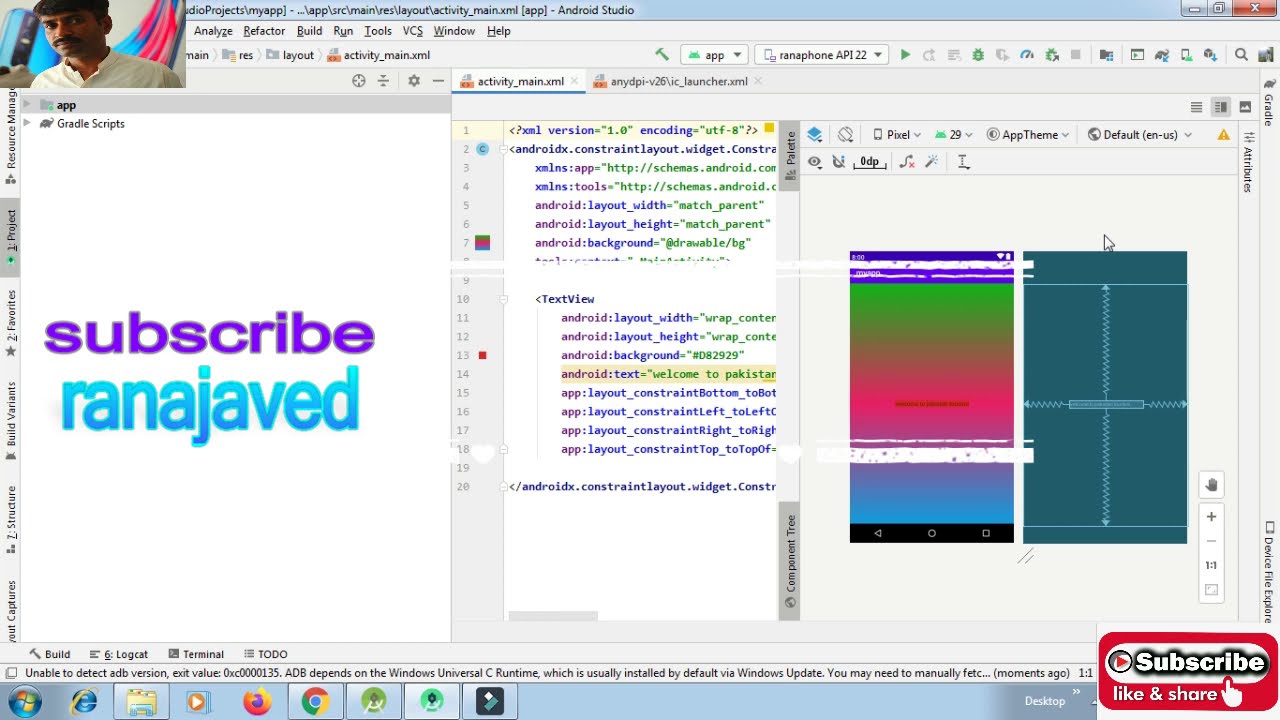Click the yellow warning icon in design toolbar

click(1223, 135)
